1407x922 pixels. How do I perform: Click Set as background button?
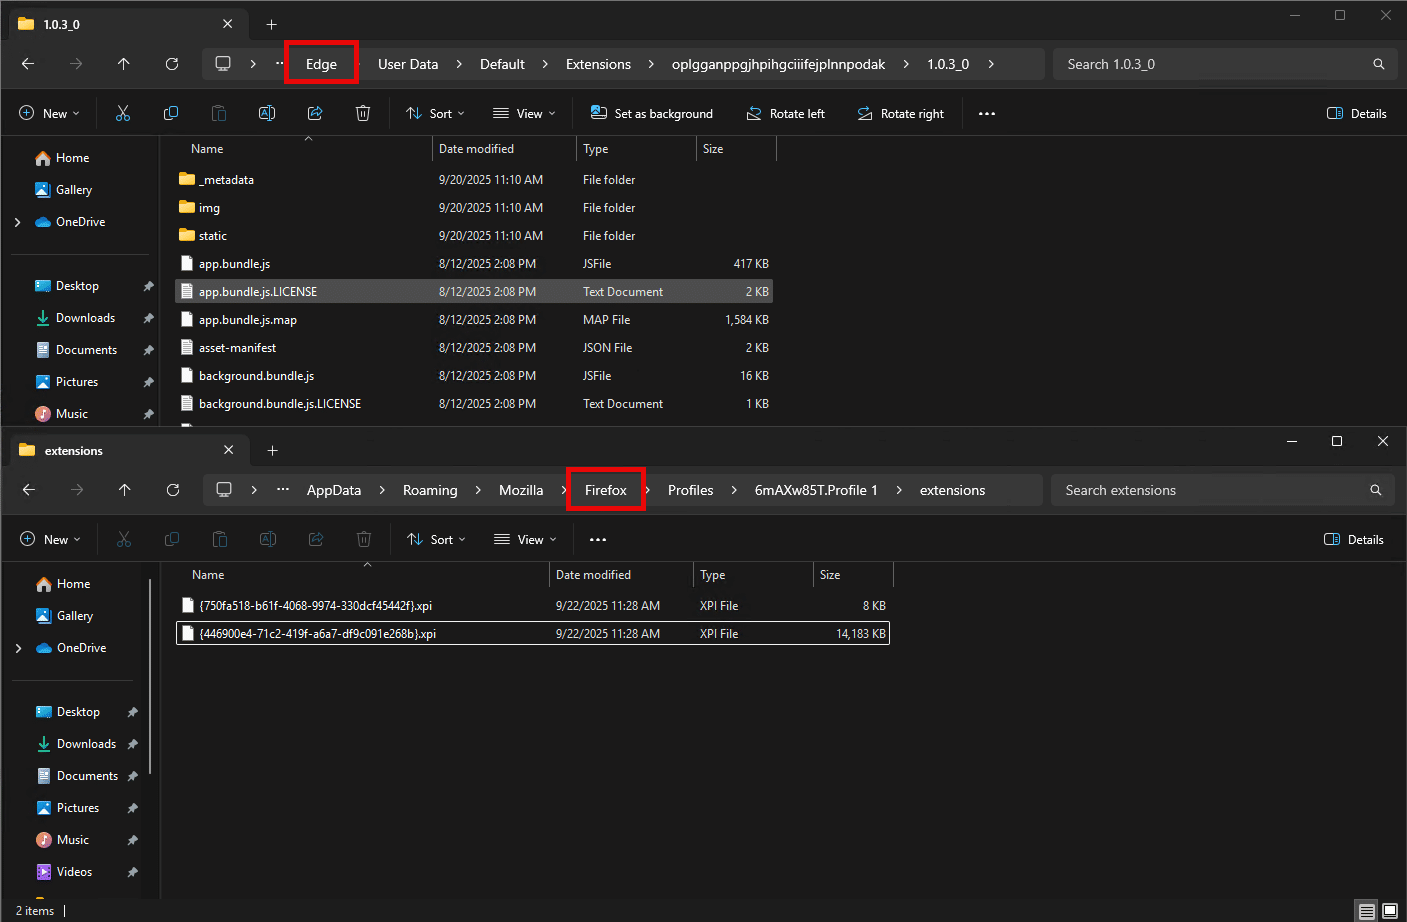[652, 114]
